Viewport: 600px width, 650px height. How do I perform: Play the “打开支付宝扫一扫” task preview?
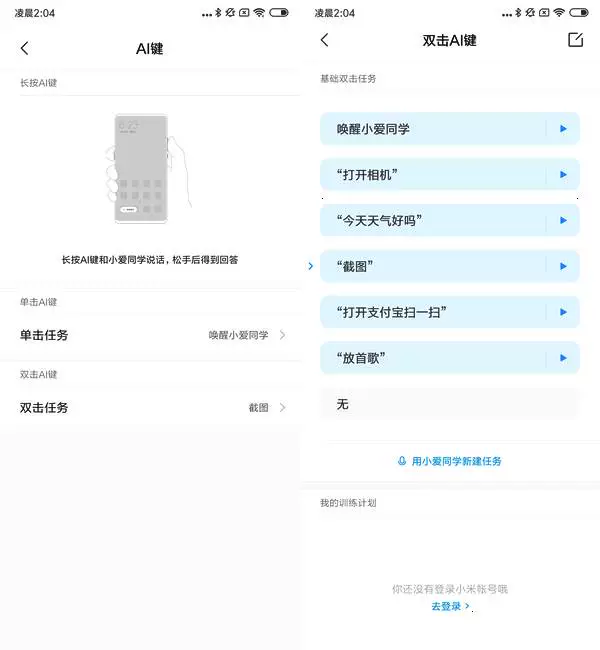563,312
